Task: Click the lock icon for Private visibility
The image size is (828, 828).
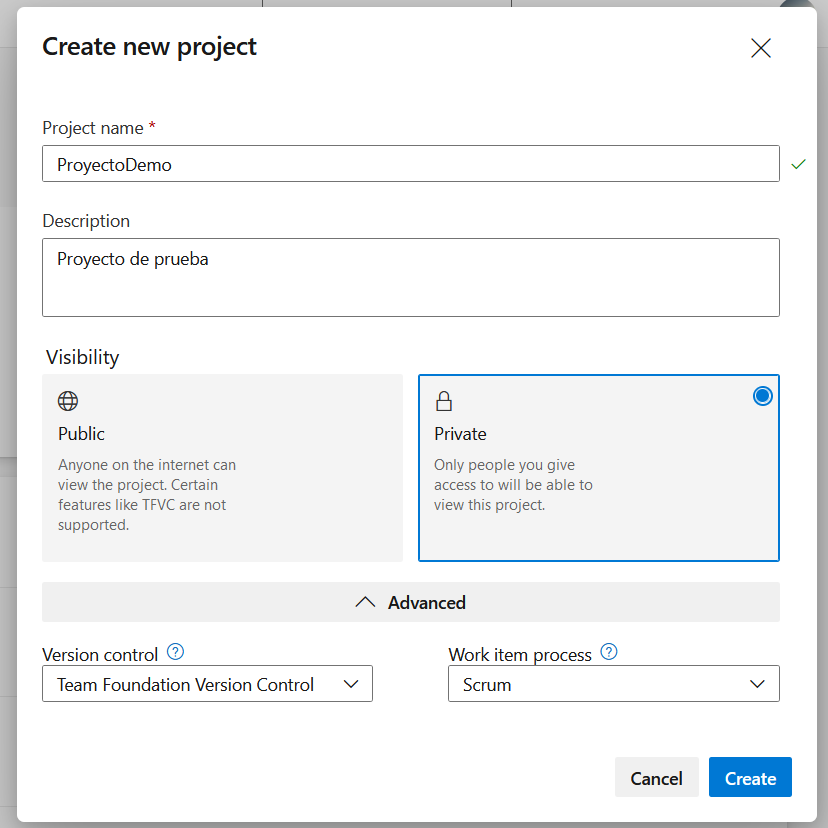Action: coord(444,401)
